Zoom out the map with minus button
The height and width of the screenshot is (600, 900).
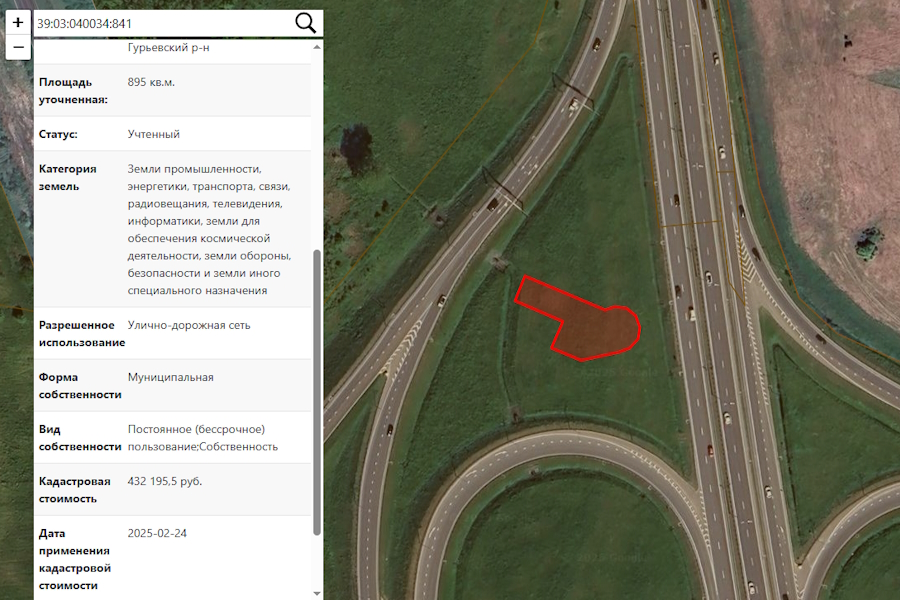(x=18, y=47)
